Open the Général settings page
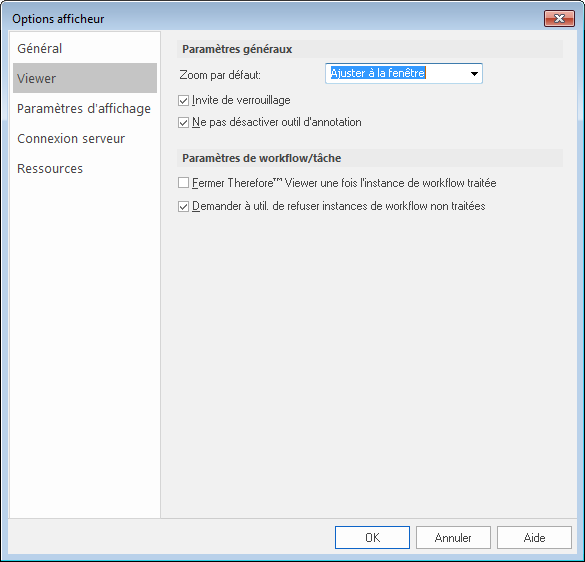 pos(85,49)
